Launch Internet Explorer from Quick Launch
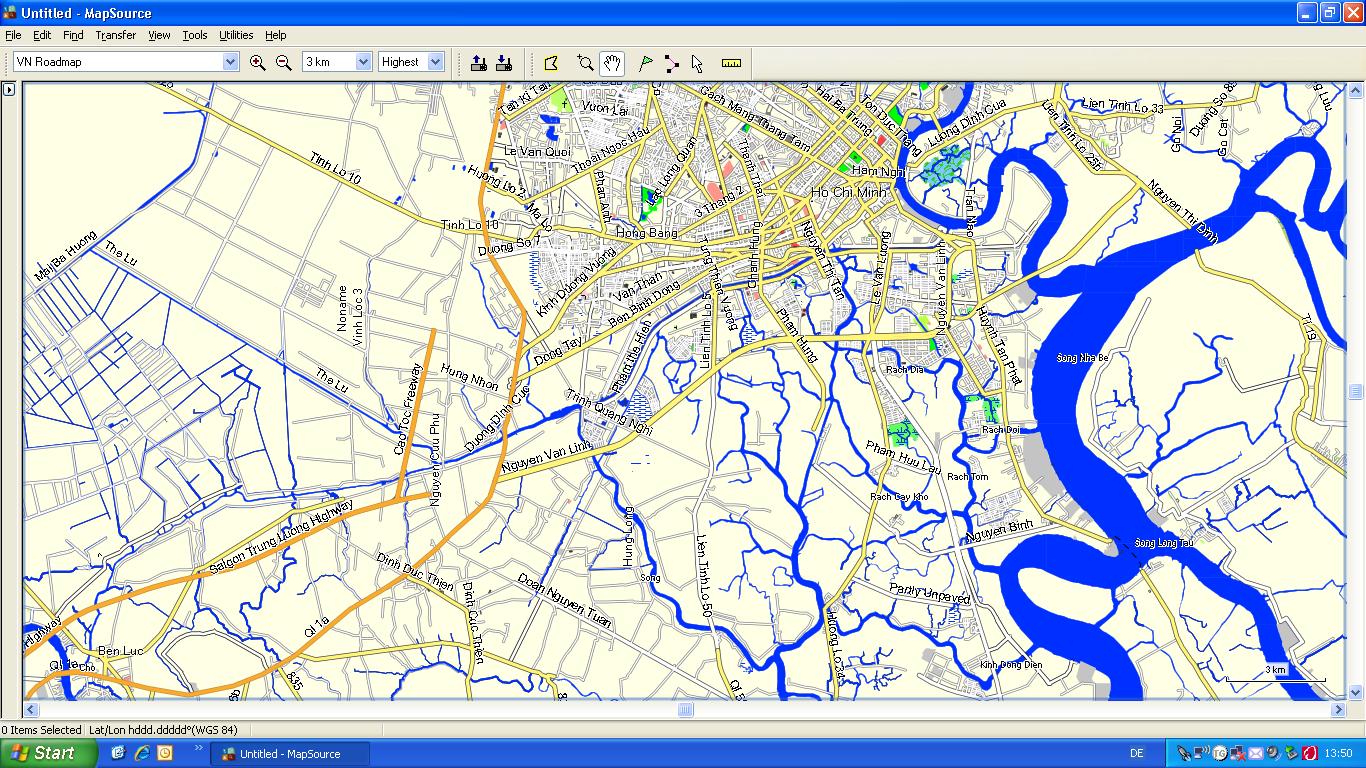This screenshot has width=1366, height=768. point(142,753)
